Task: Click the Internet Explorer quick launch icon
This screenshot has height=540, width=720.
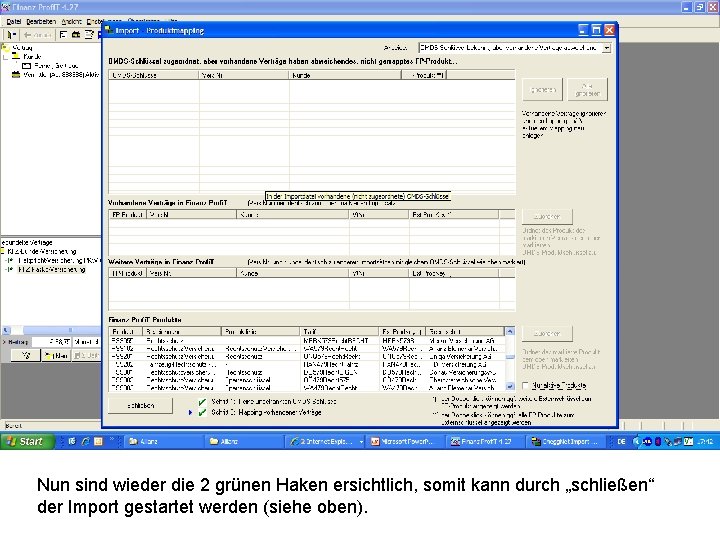Action: pos(85,441)
